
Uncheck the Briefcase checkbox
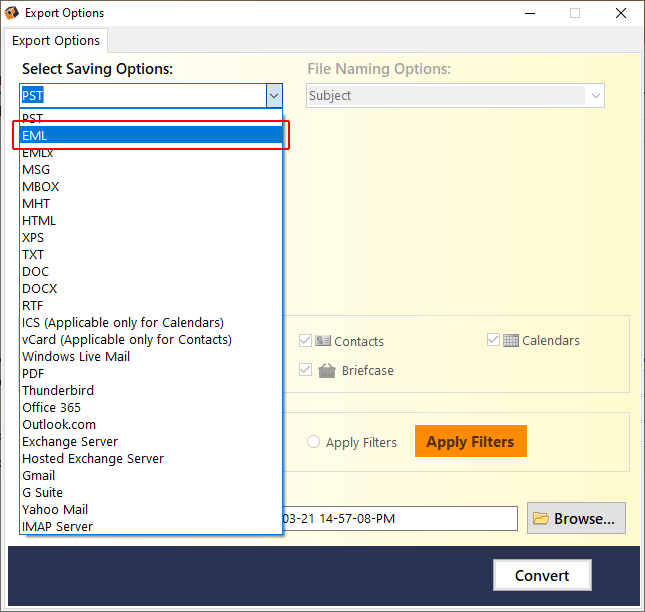305,370
